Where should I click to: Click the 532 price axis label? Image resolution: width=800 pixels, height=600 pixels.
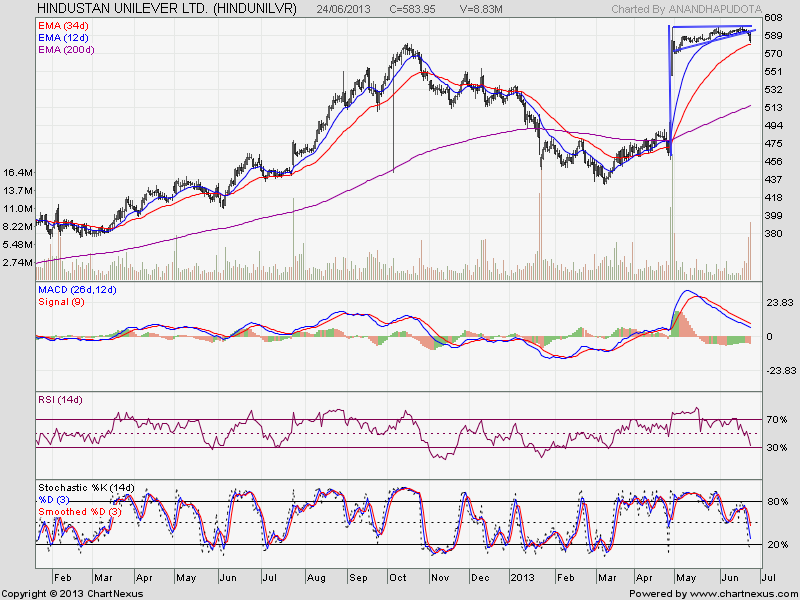point(773,90)
